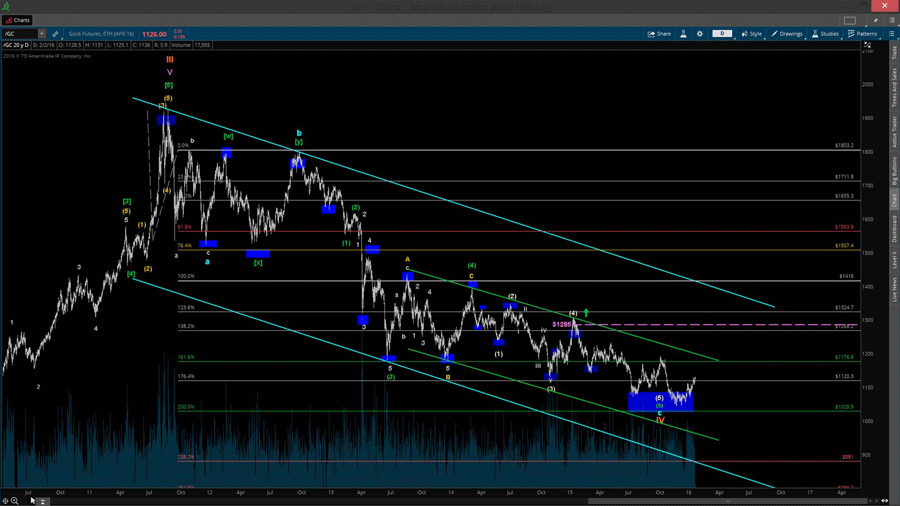Click the zoom magnifier icon at bottom left

(15, 501)
